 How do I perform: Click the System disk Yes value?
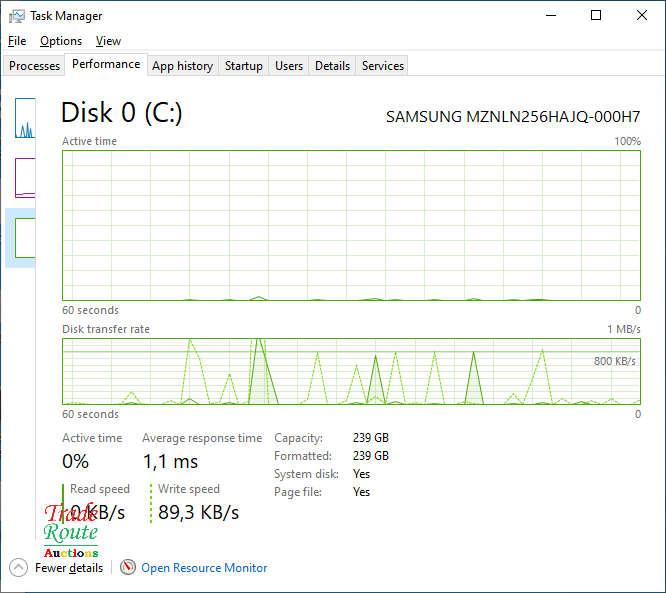click(x=361, y=474)
